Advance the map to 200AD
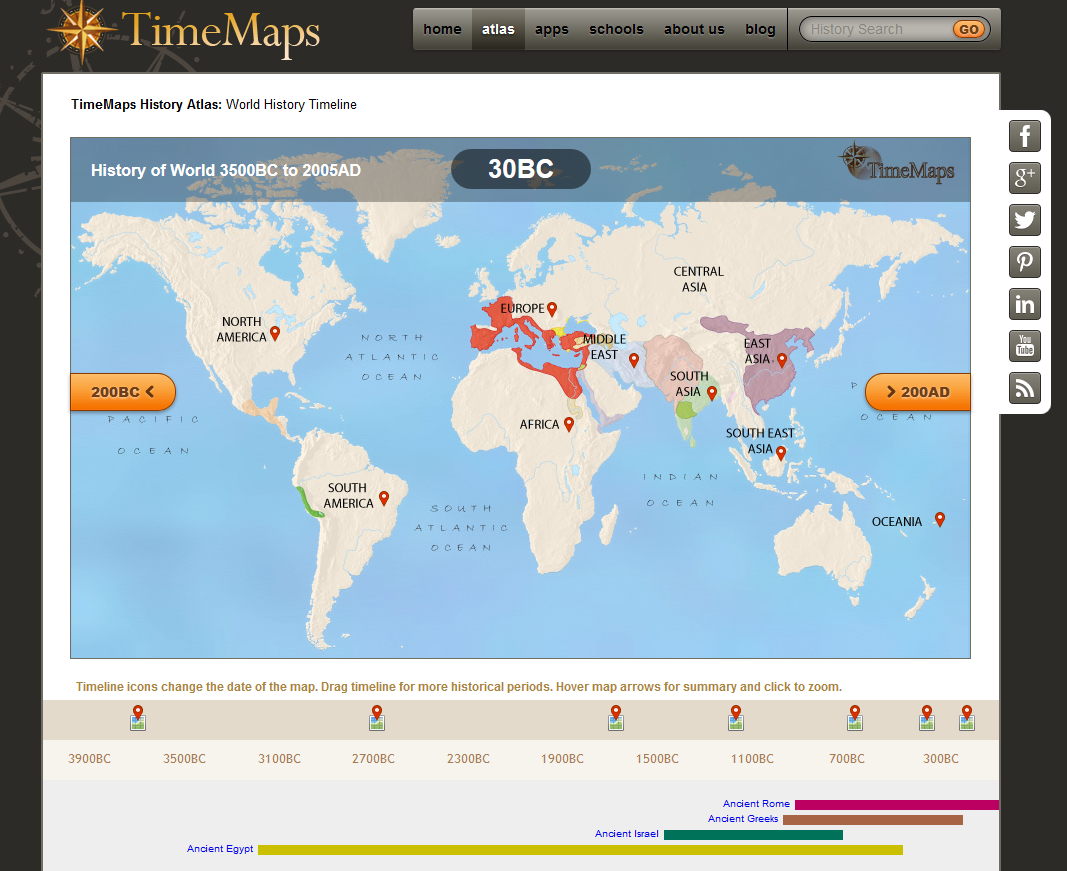Image resolution: width=1067 pixels, height=871 pixels. (x=917, y=392)
